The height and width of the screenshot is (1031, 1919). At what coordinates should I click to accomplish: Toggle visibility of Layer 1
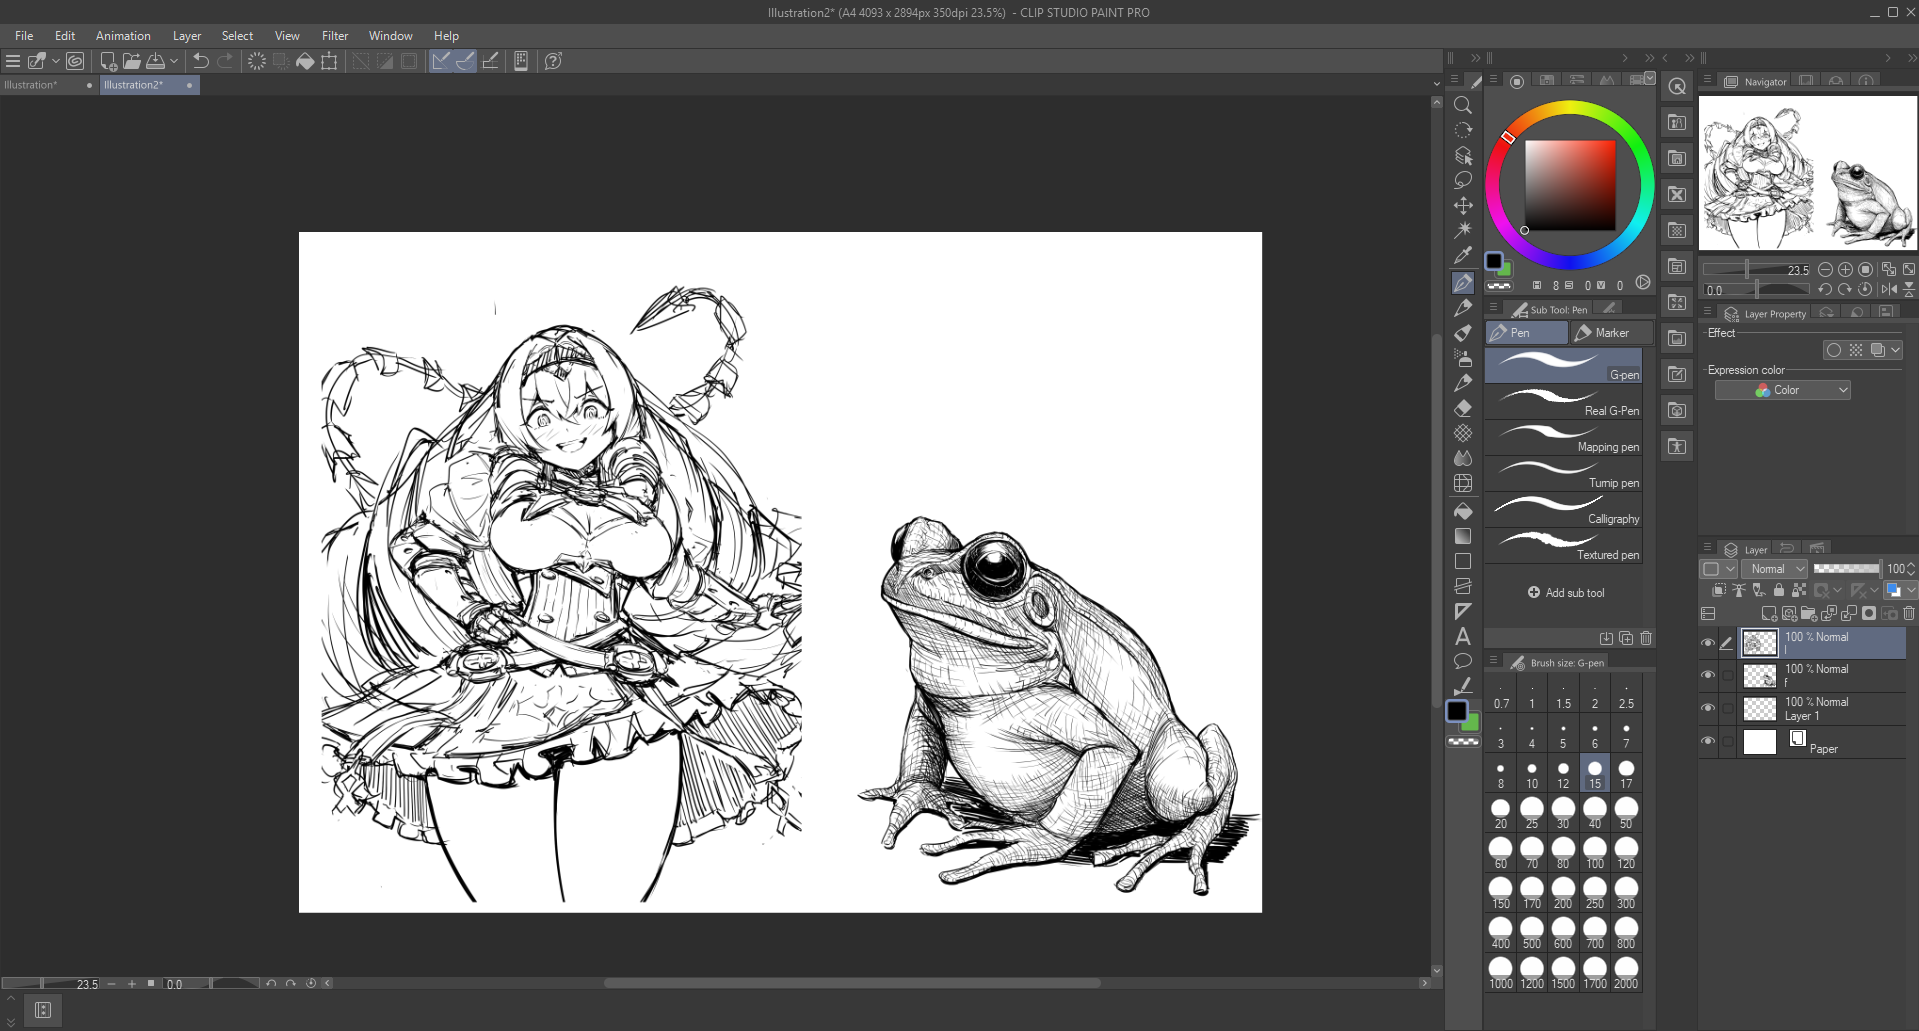[x=1707, y=708]
